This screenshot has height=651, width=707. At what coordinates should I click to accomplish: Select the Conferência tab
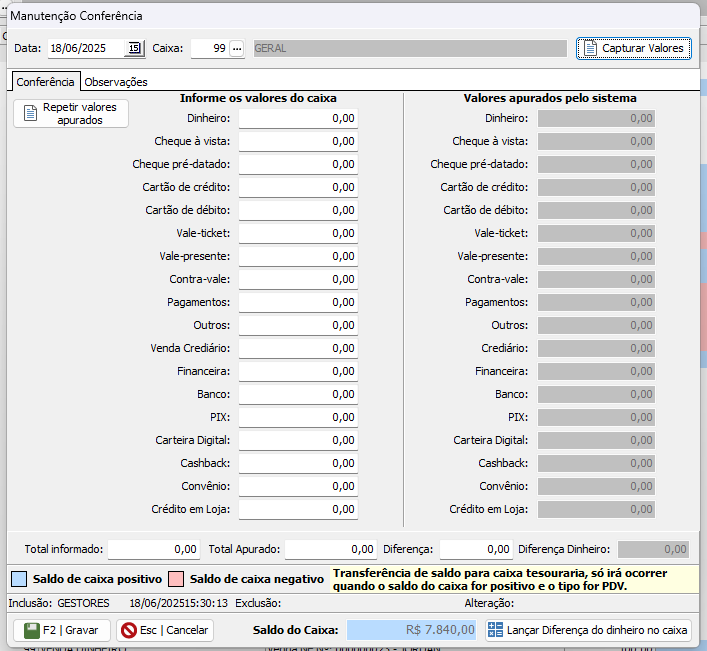click(x=46, y=82)
